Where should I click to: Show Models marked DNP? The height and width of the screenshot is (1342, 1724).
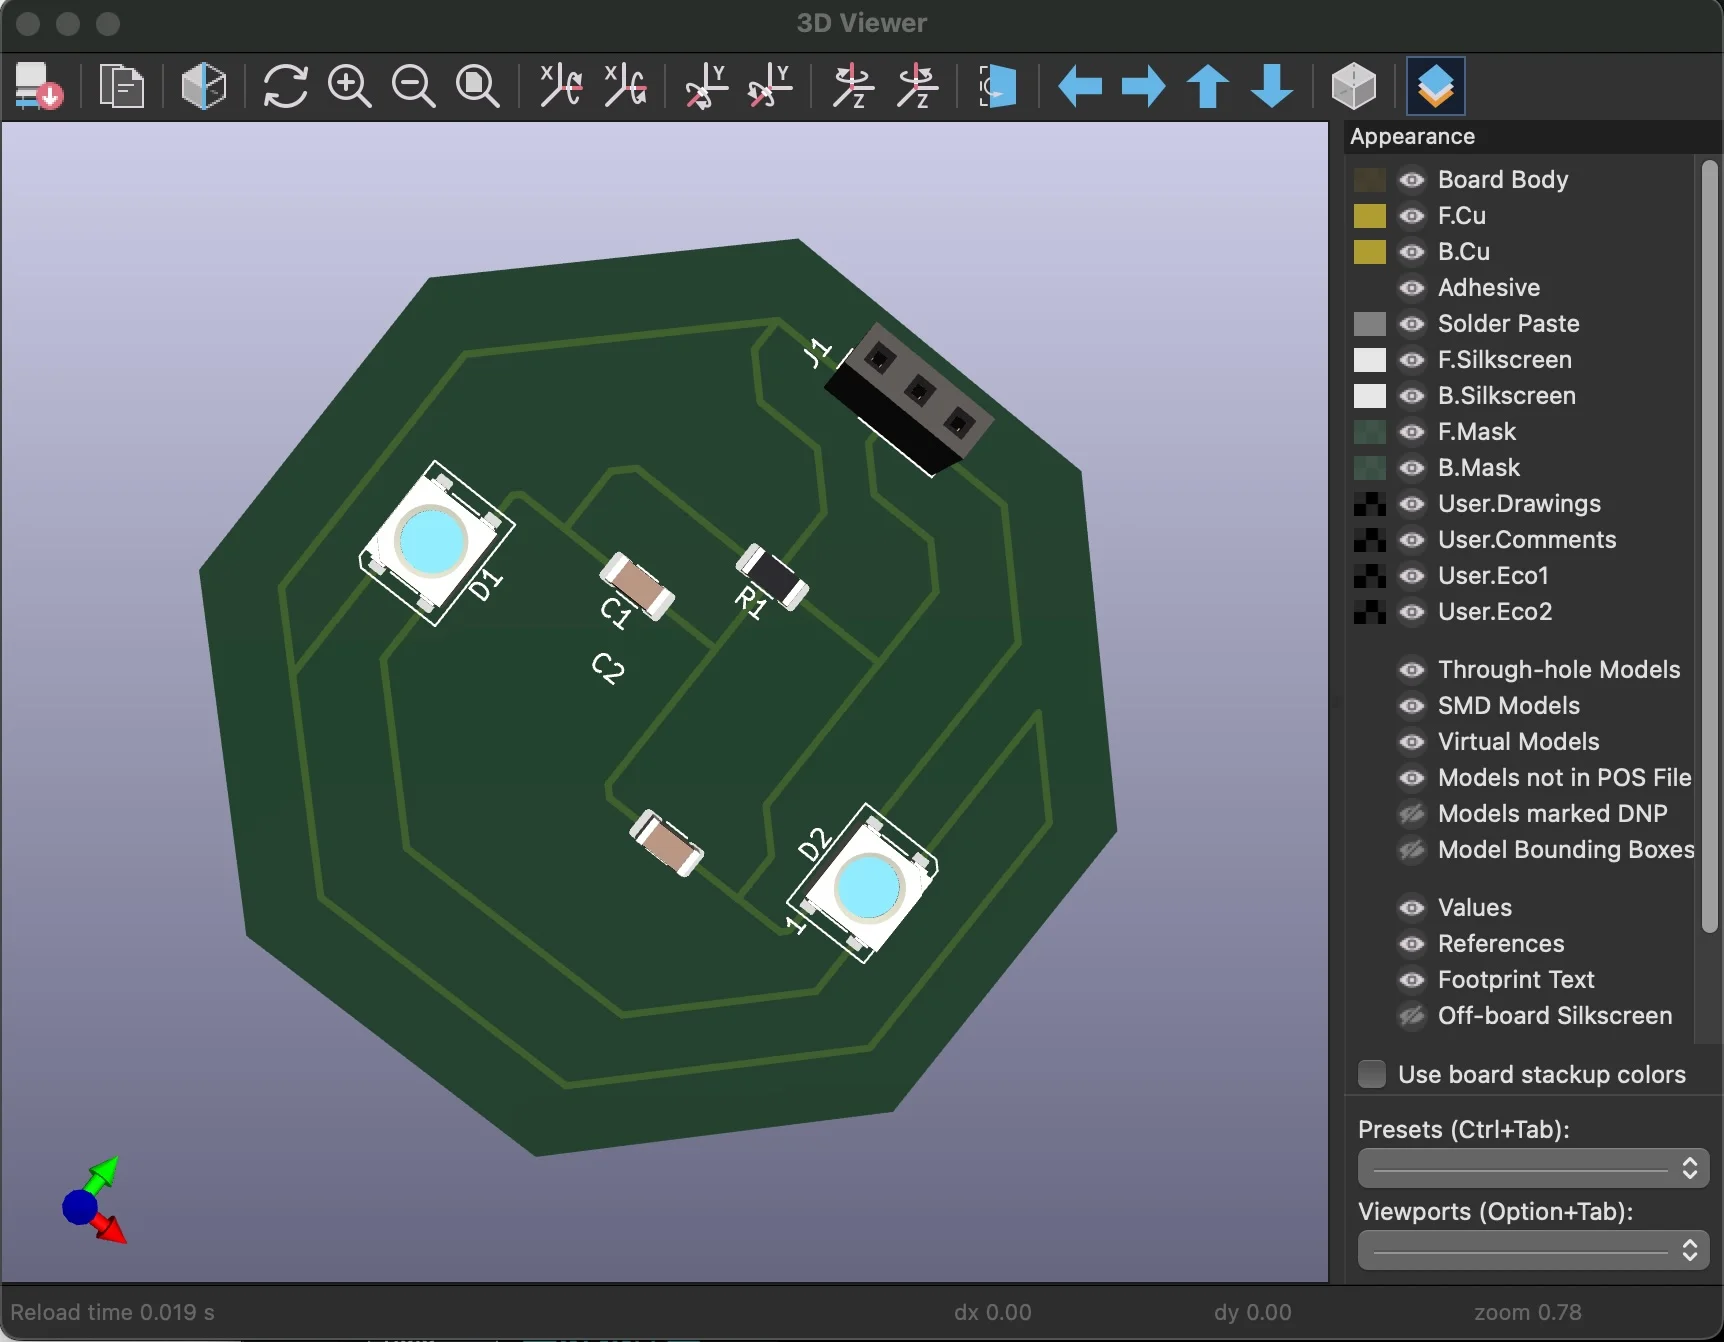(x=1412, y=814)
